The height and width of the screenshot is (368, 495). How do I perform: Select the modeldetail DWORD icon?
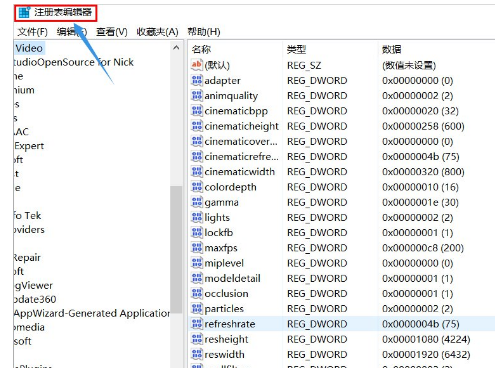pos(197,278)
